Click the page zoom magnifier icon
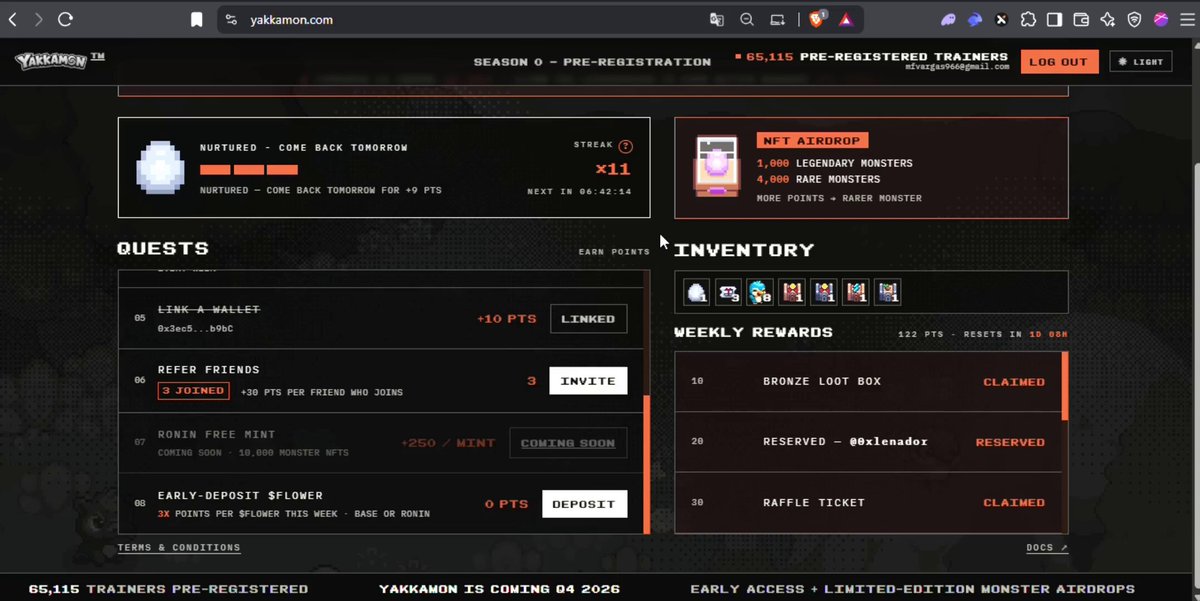 point(747,19)
